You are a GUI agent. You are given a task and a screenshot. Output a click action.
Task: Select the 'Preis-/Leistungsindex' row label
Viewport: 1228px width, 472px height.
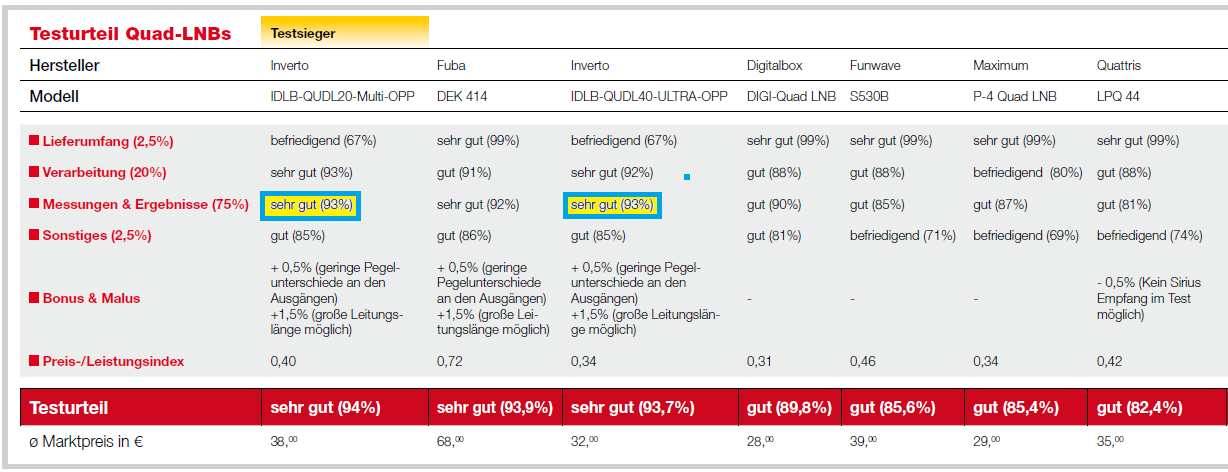pos(107,361)
